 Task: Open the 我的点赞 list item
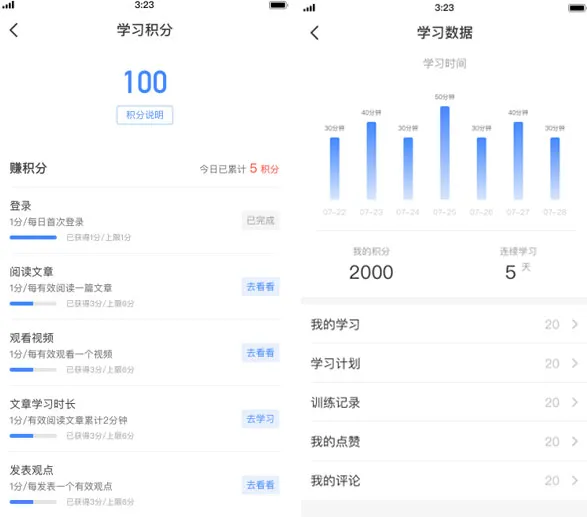444,441
